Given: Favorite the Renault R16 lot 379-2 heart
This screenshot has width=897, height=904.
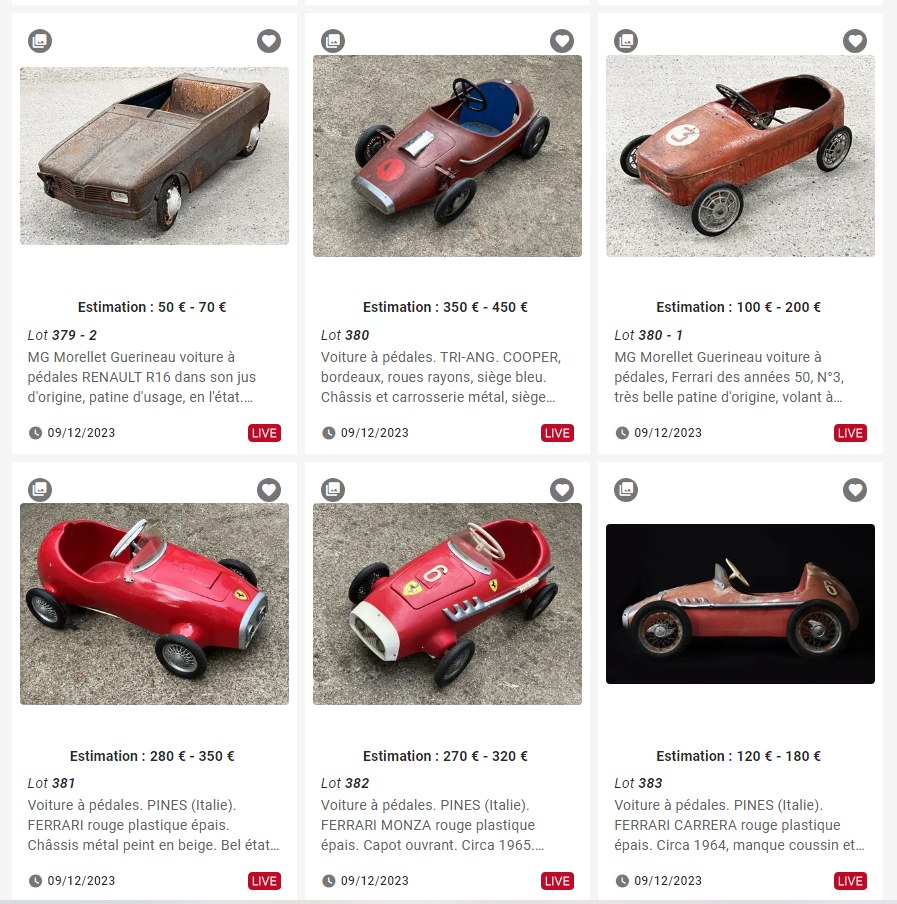Looking at the screenshot, I should pos(269,41).
